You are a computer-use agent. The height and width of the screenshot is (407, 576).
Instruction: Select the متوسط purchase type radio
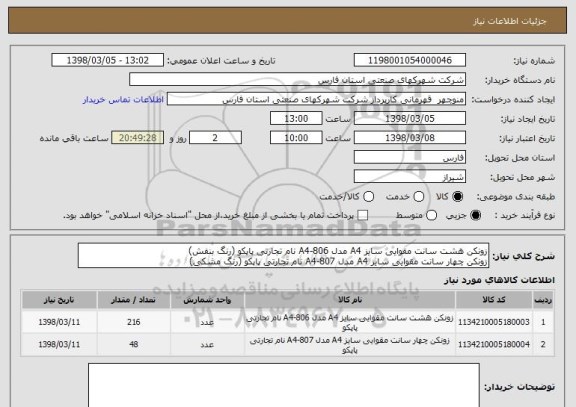(431, 215)
